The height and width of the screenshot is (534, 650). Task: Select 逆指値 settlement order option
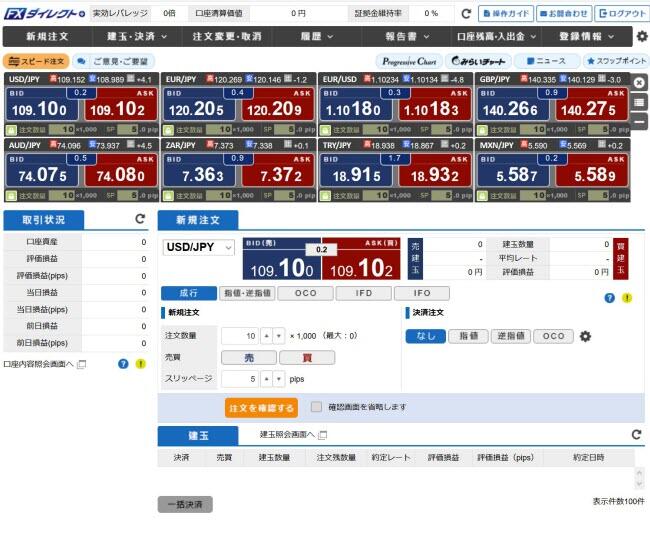(511, 336)
